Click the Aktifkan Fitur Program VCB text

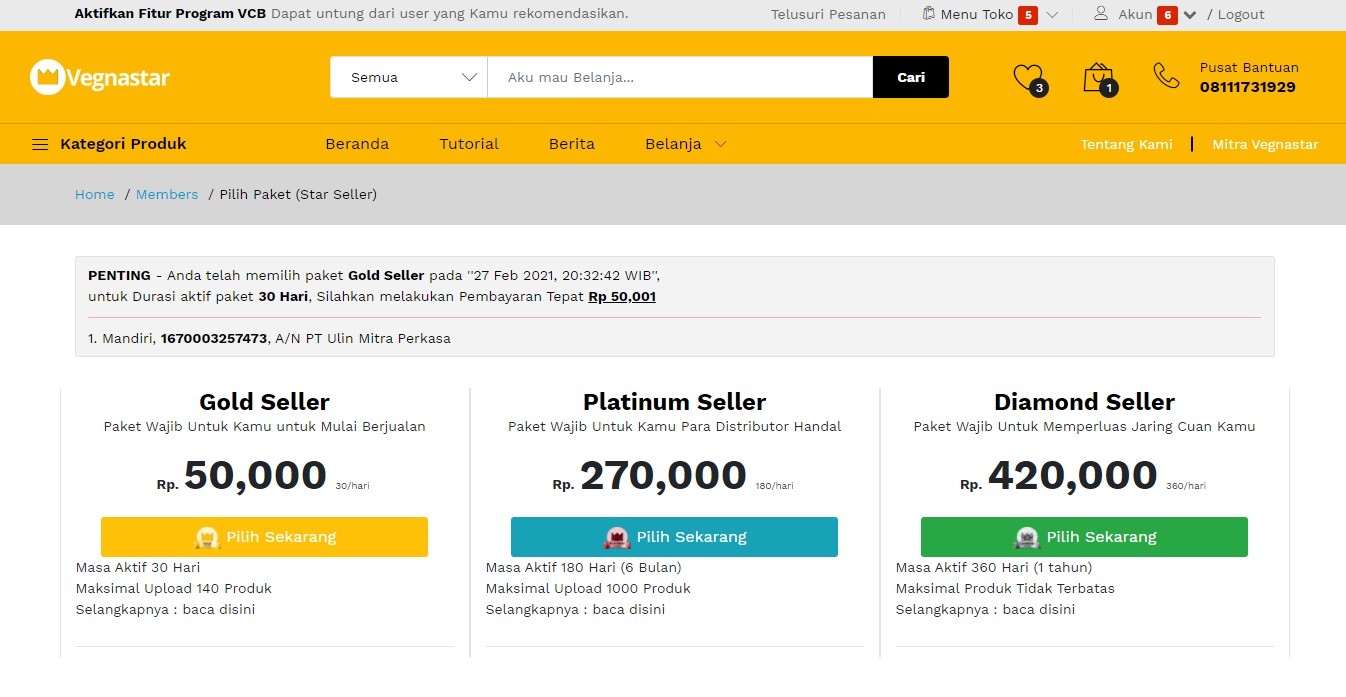[x=171, y=13]
